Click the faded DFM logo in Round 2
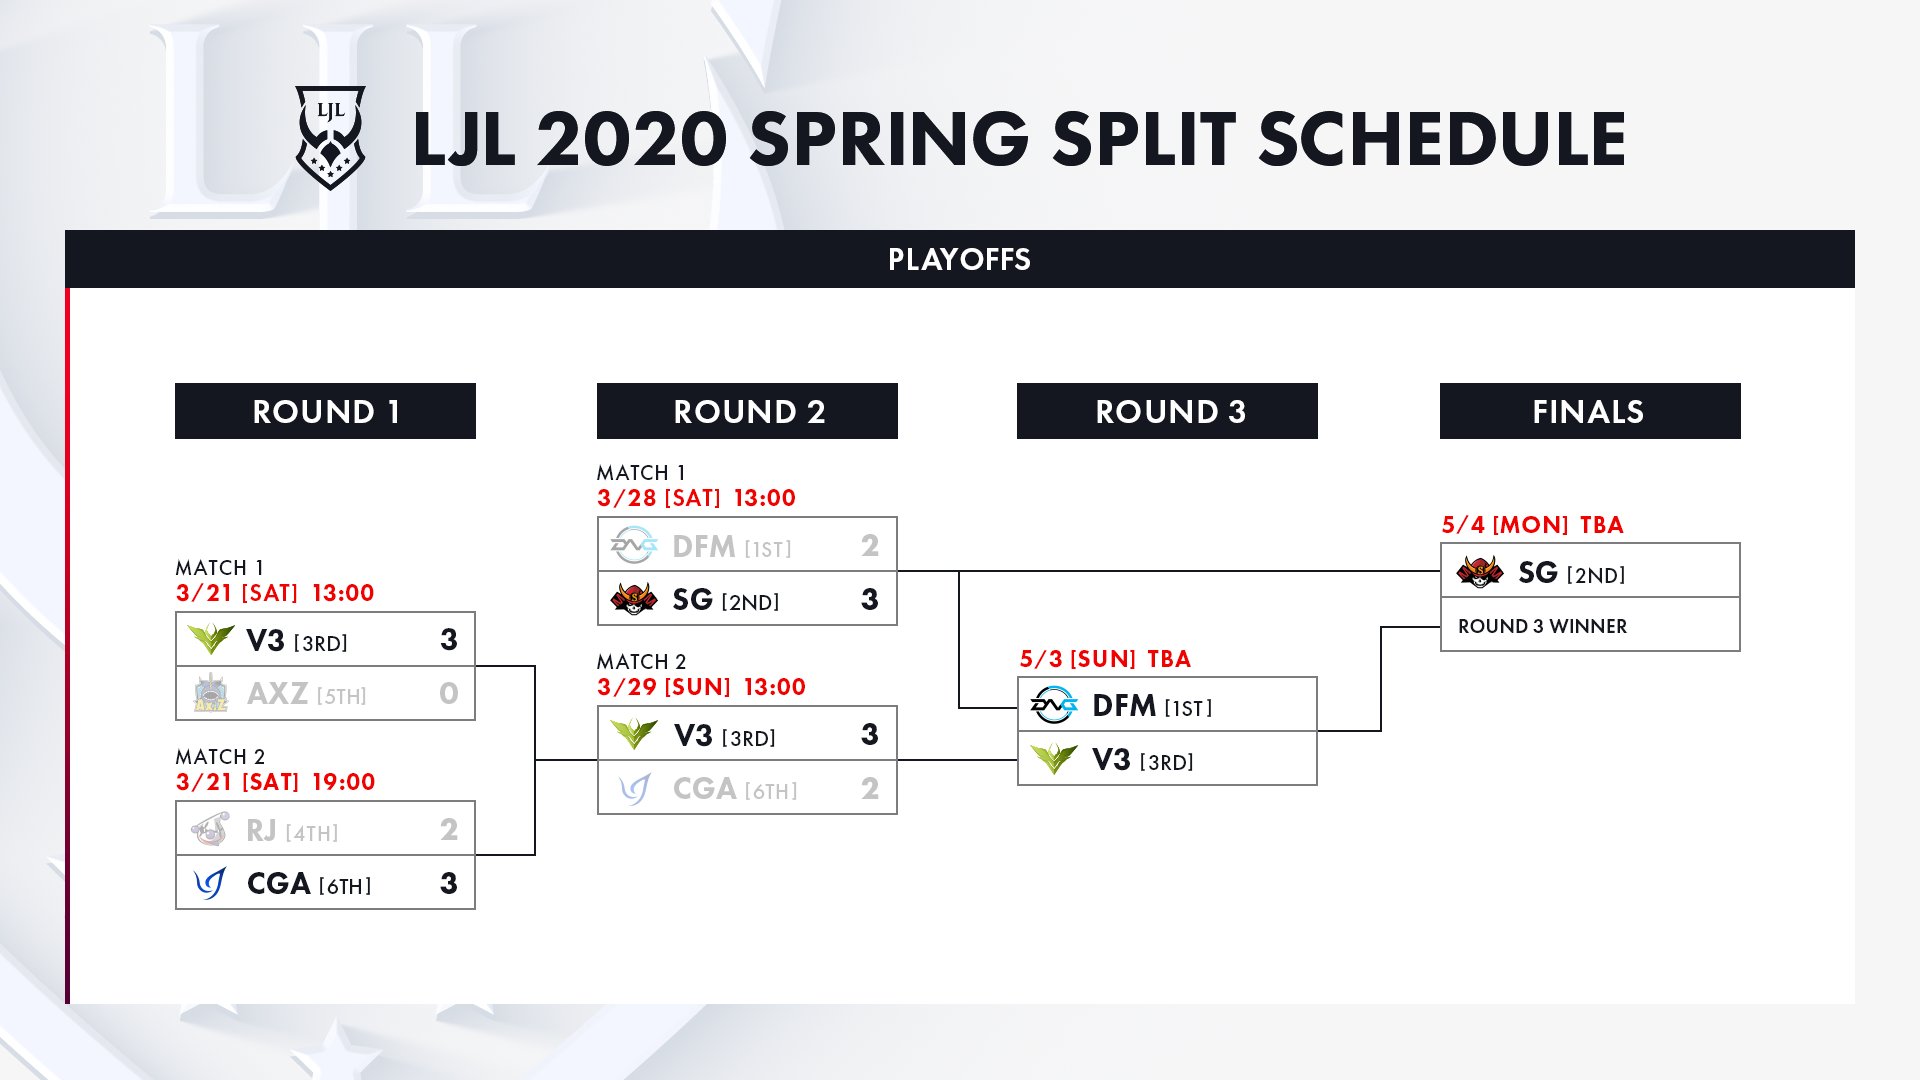 tap(634, 546)
